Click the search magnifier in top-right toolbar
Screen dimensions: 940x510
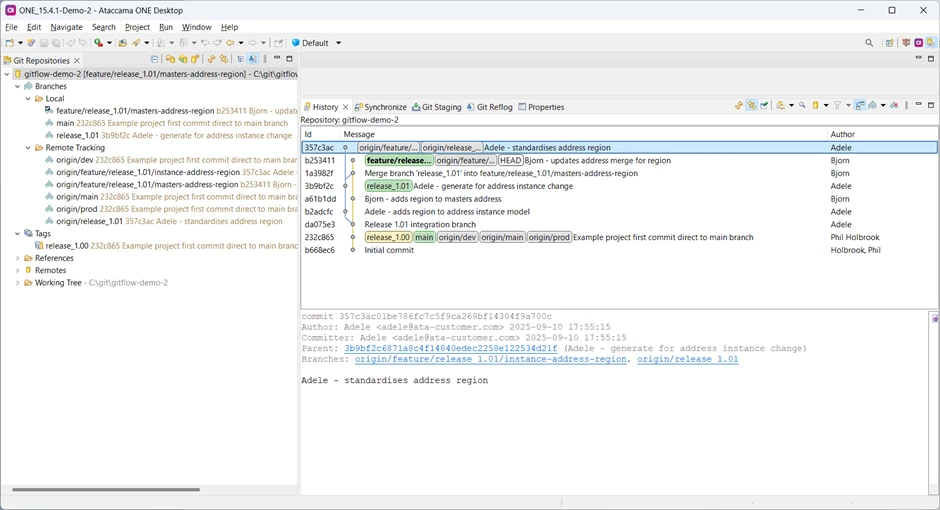(869, 43)
